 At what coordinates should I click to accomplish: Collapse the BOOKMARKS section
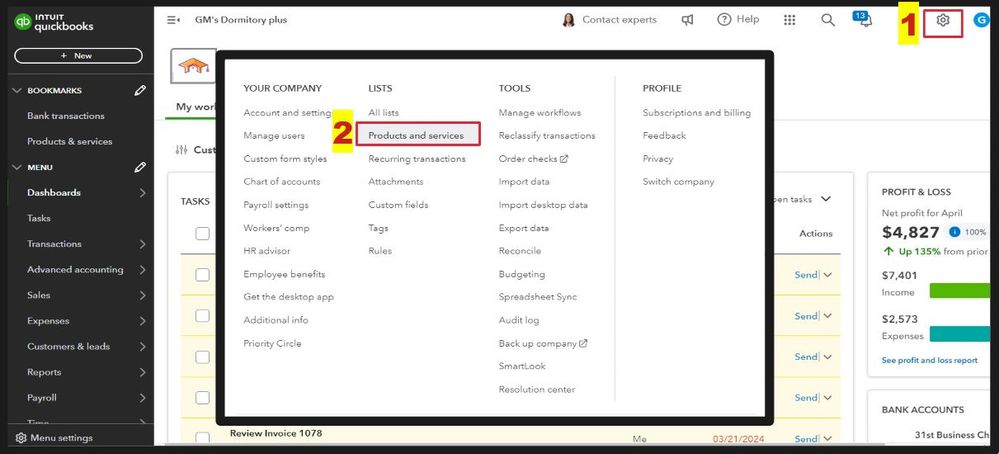(17, 90)
